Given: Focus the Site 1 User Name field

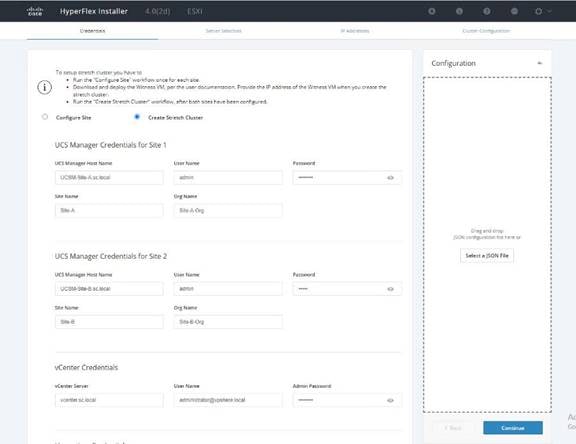Looking at the screenshot, I should click(228, 178).
